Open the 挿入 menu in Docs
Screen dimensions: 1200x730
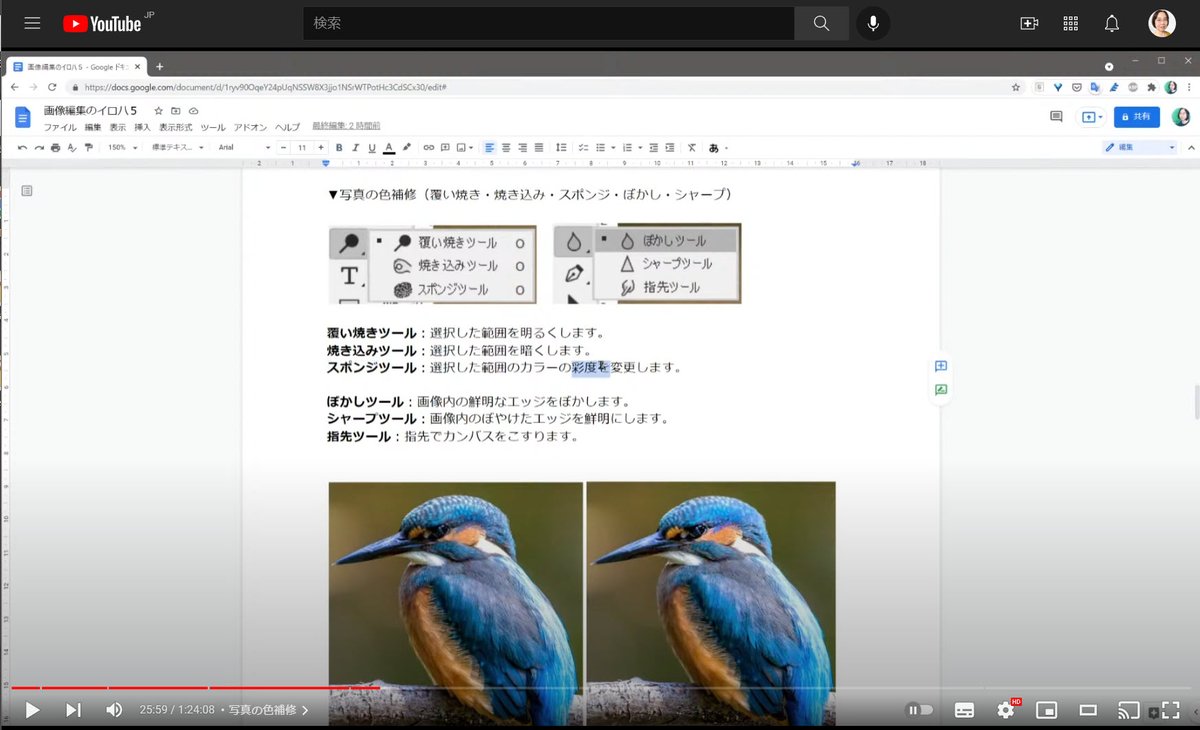click(x=143, y=127)
